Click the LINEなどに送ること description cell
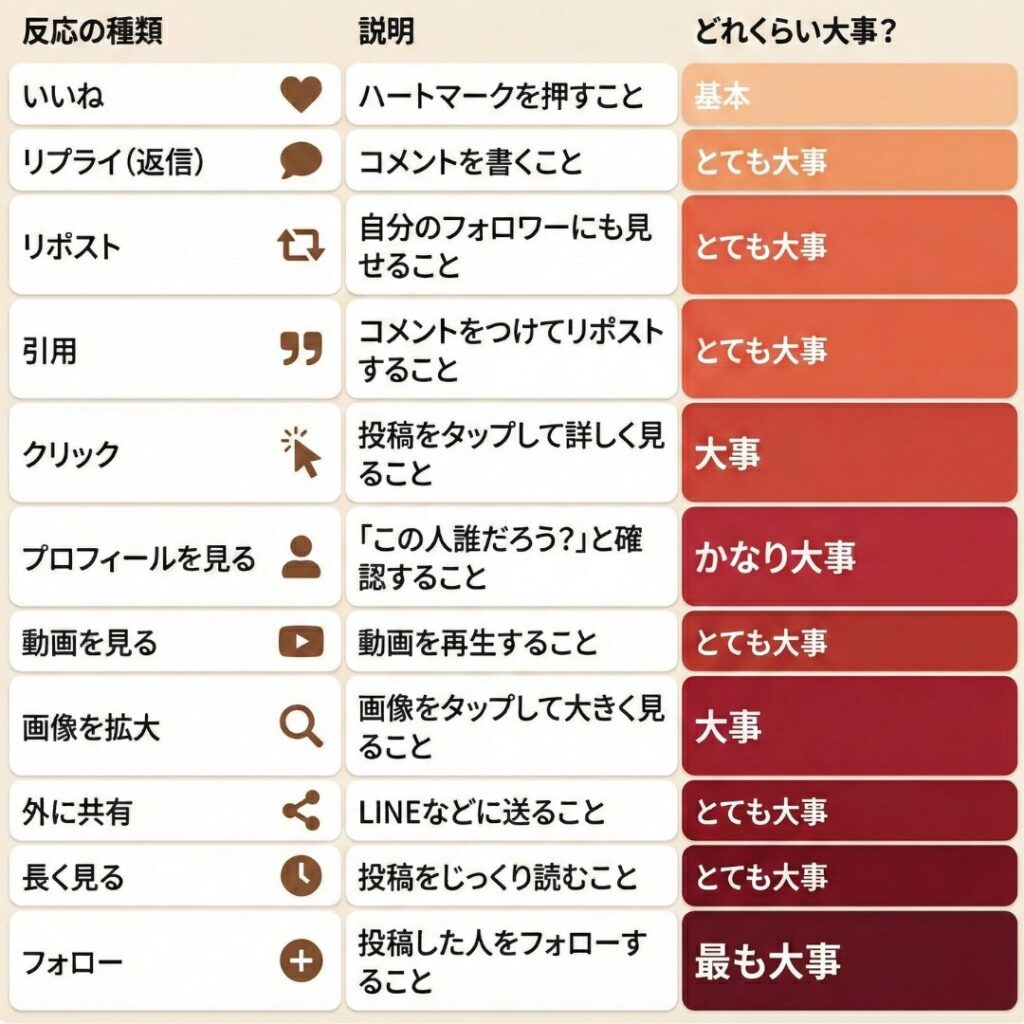1024x1024 pixels. pos(511,811)
